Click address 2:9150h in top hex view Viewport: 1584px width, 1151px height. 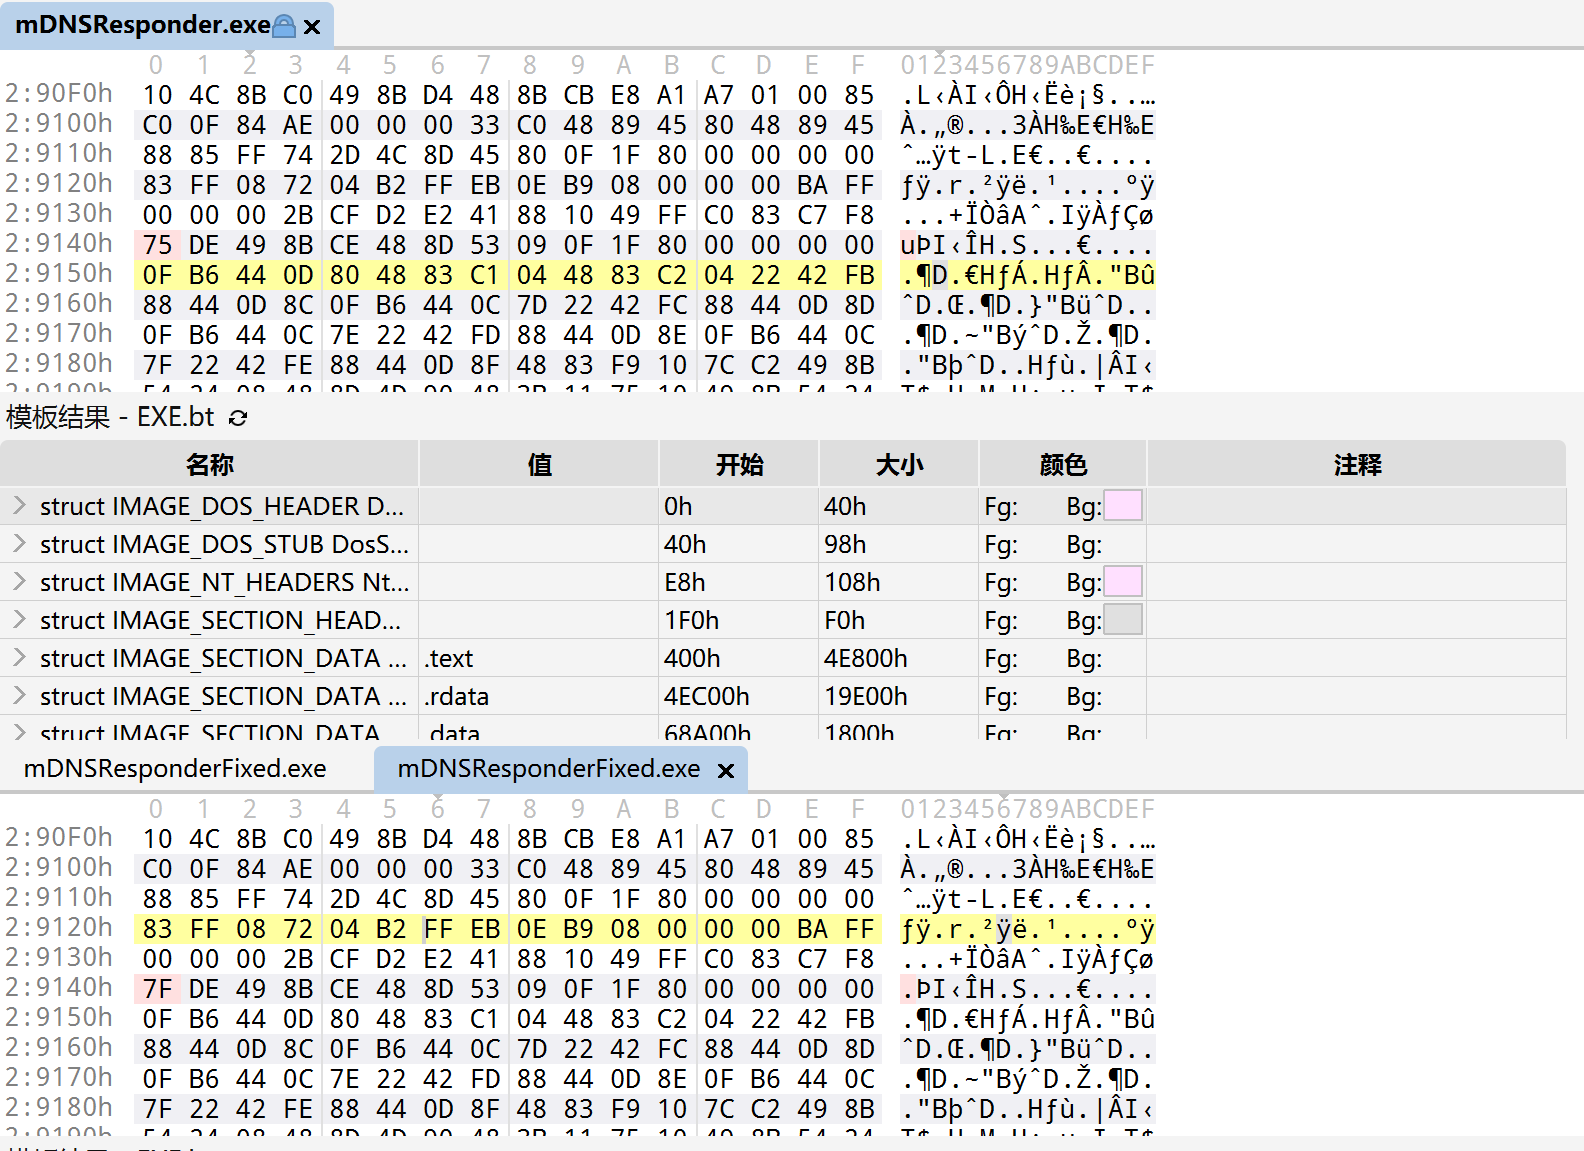[59, 273]
